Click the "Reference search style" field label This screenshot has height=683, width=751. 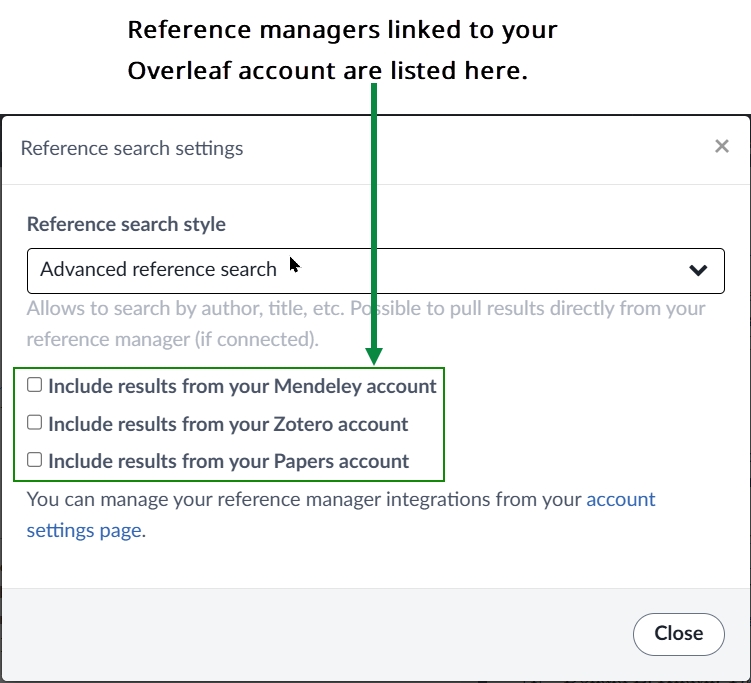pos(126,224)
